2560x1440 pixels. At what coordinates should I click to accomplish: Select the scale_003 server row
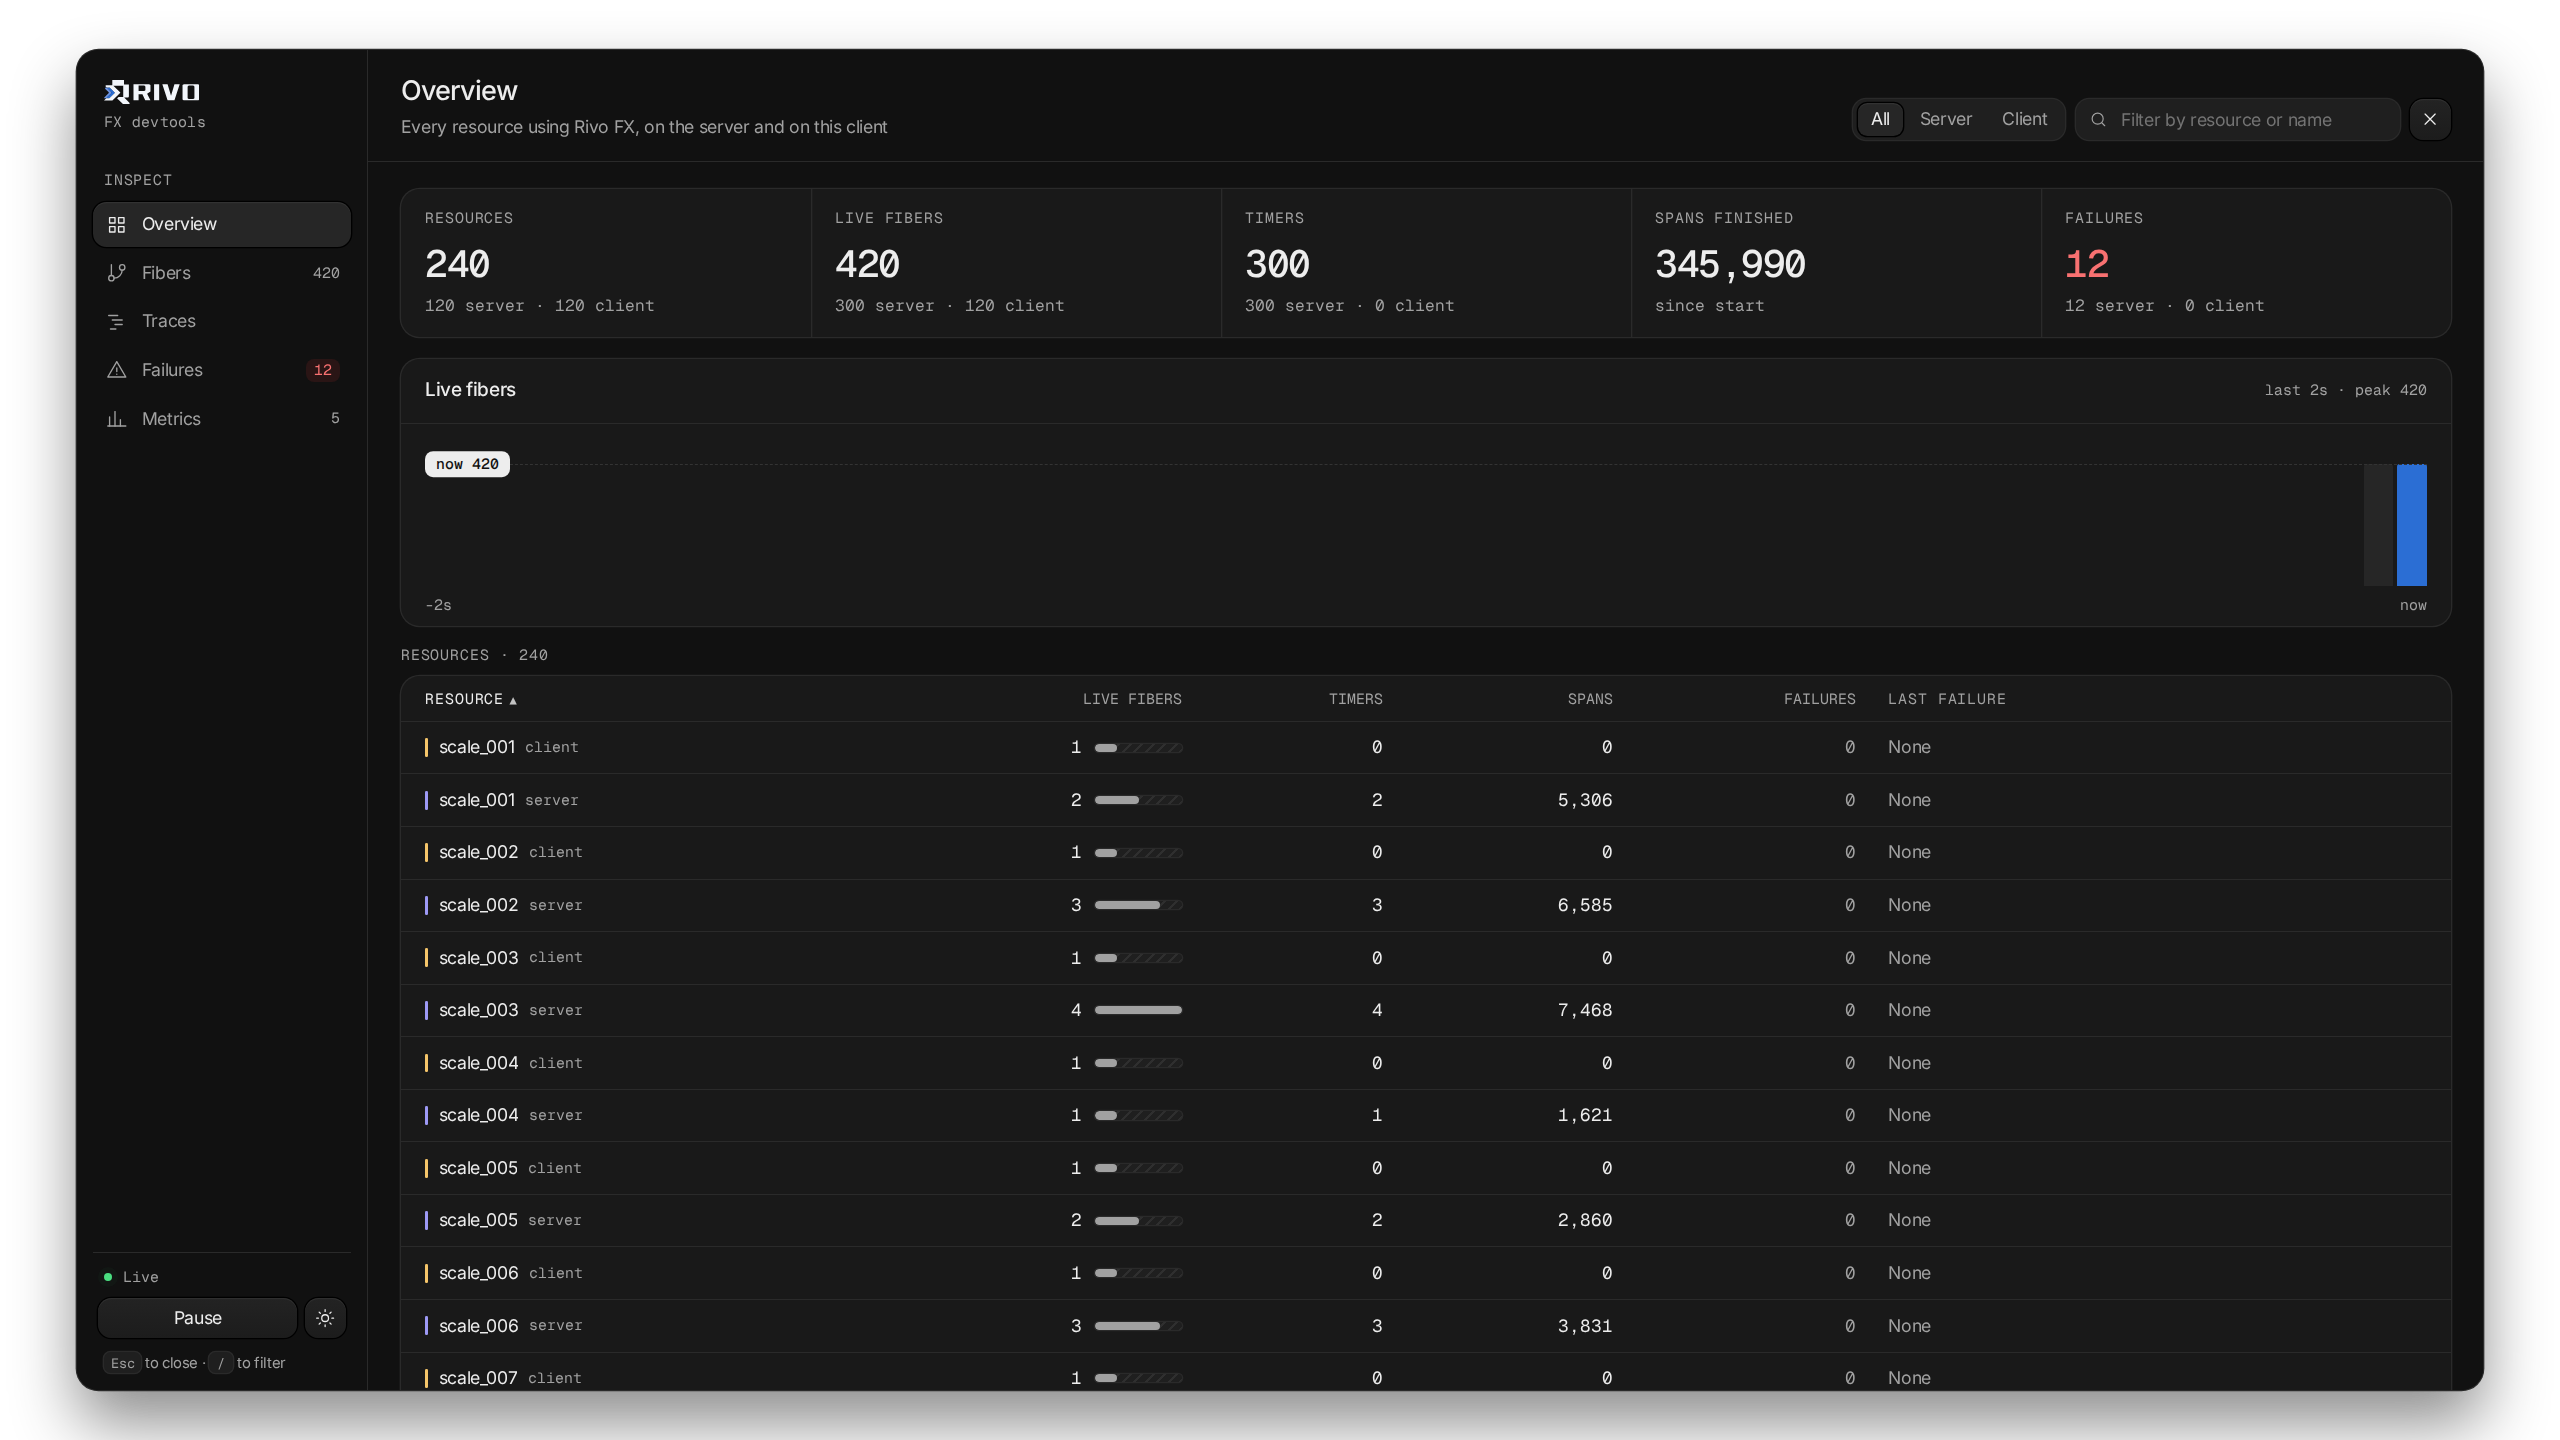(x=1426, y=1010)
